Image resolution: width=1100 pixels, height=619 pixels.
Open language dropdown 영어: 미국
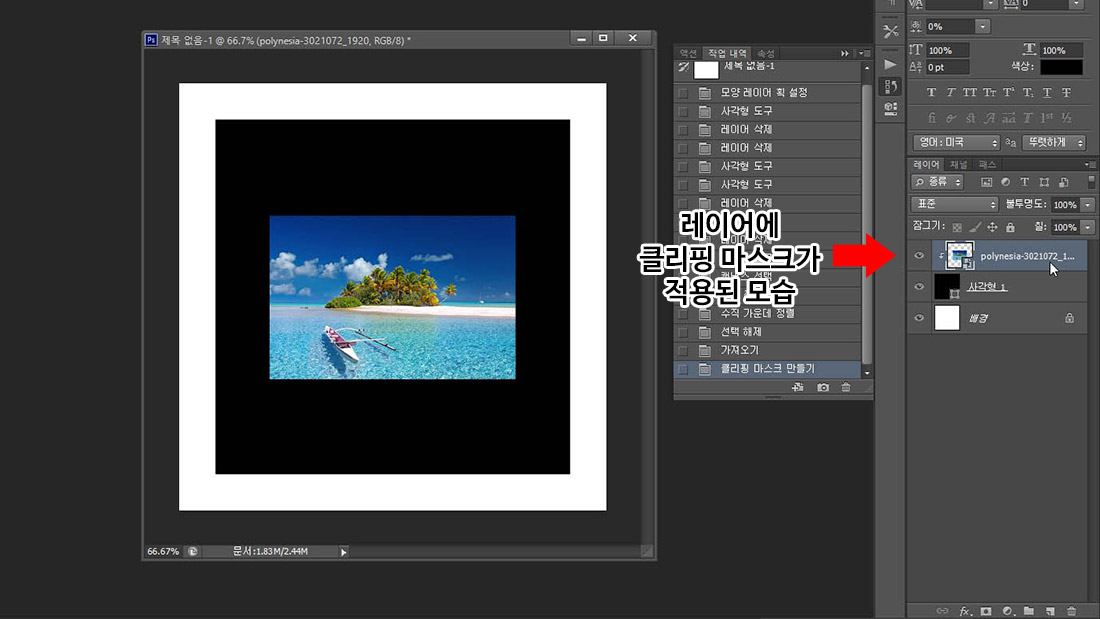pyautogui.click(x=955, y=142)
